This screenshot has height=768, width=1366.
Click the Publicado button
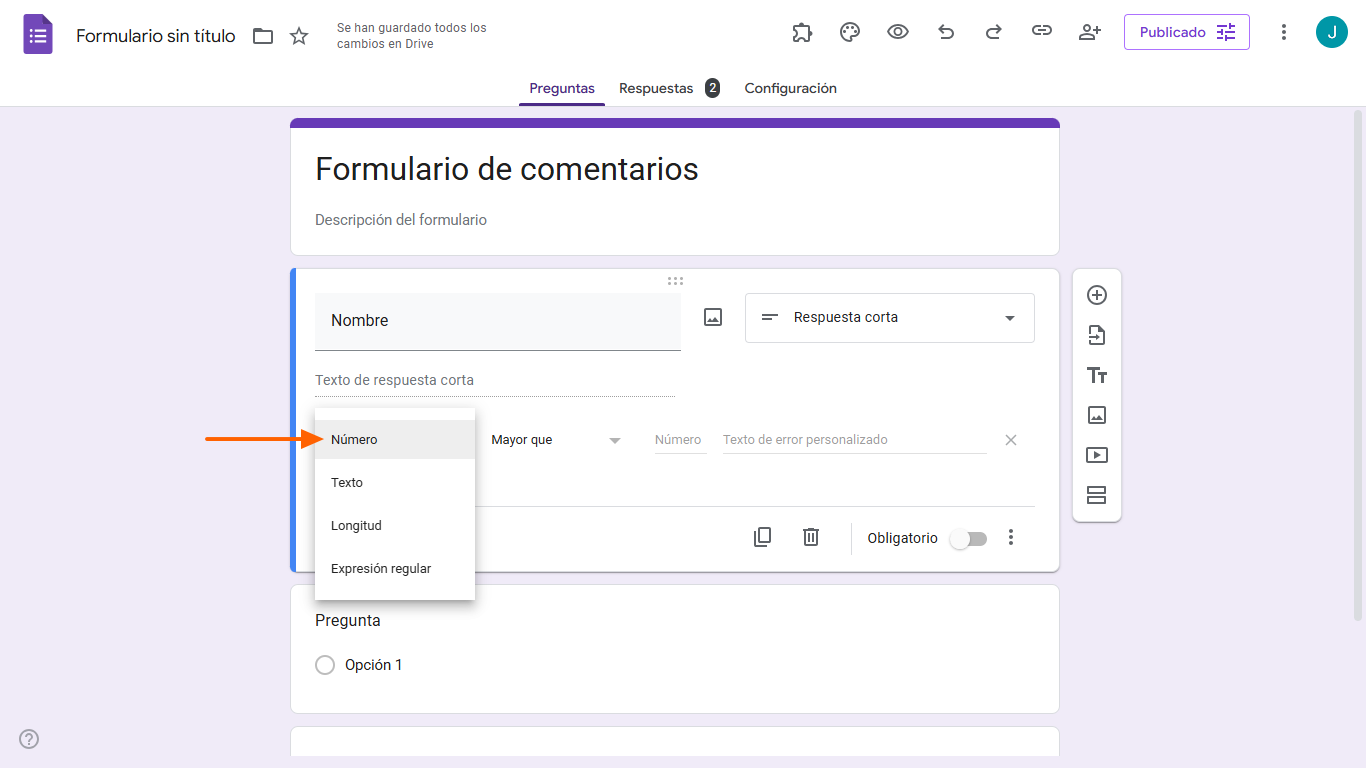click(1186, 31)
